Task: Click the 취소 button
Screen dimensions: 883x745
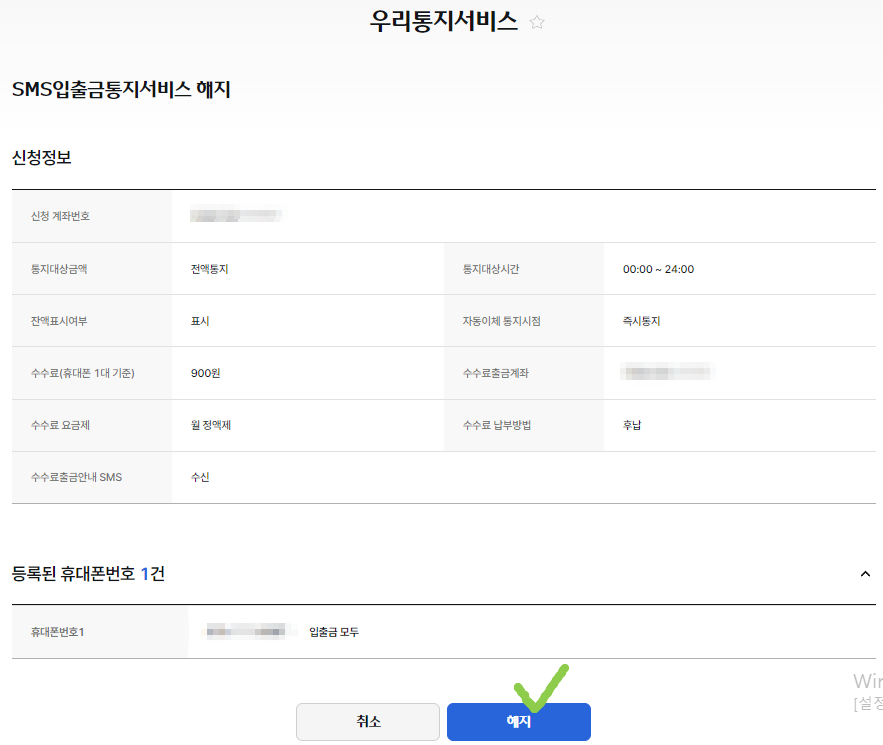Action: tap(368, 721)
